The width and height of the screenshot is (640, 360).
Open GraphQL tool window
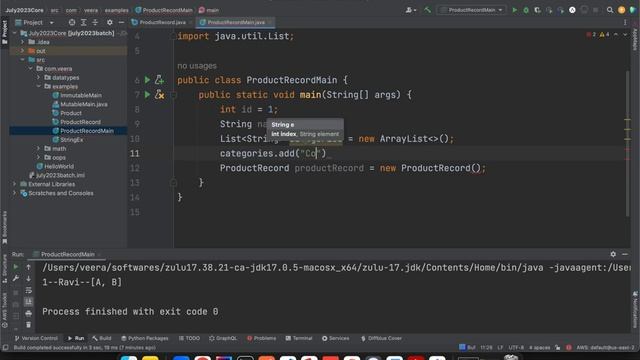[223, 338]
